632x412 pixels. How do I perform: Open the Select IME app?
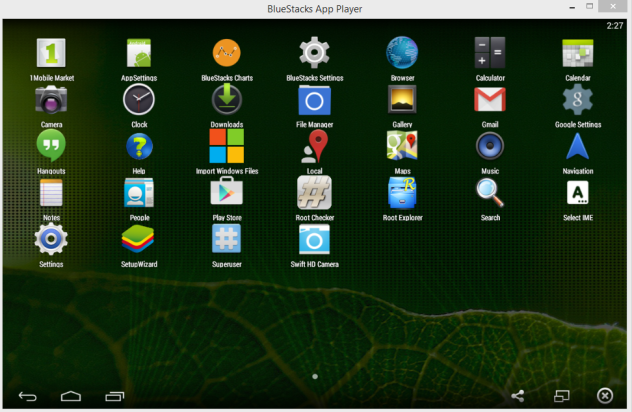point(578,193)
